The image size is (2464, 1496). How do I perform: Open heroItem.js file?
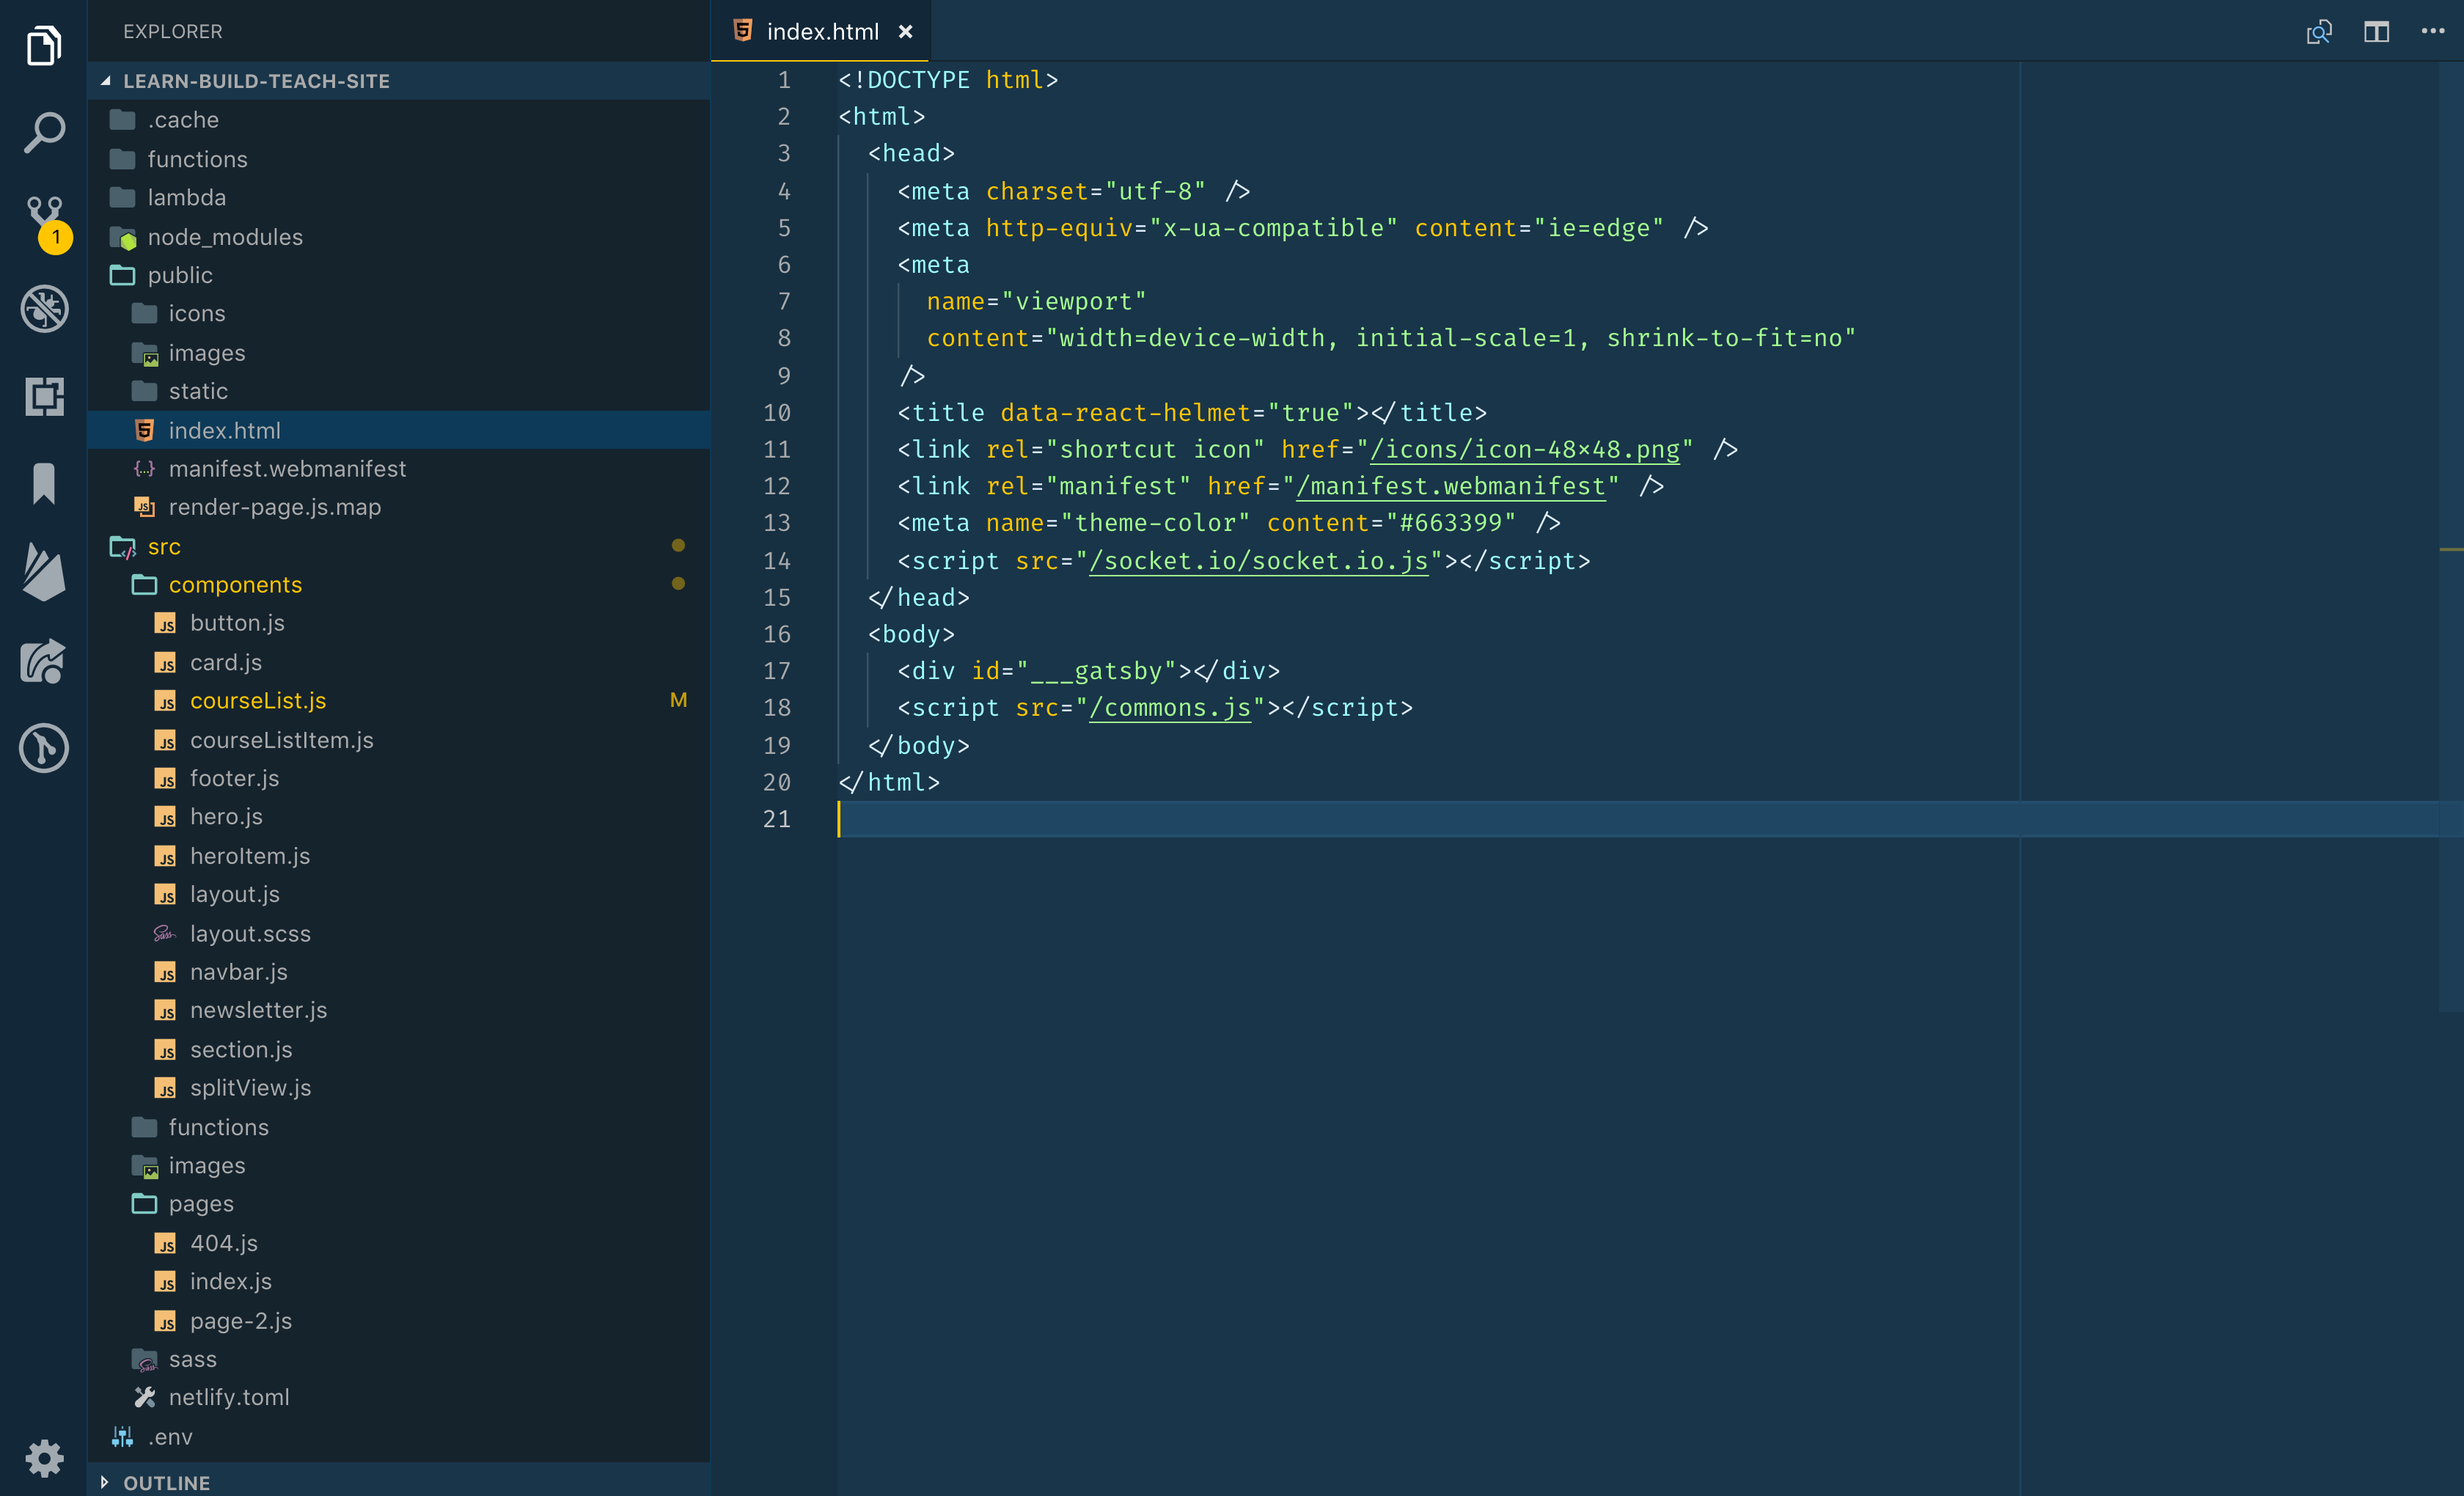pyautogui.click(x=399, y=856)
